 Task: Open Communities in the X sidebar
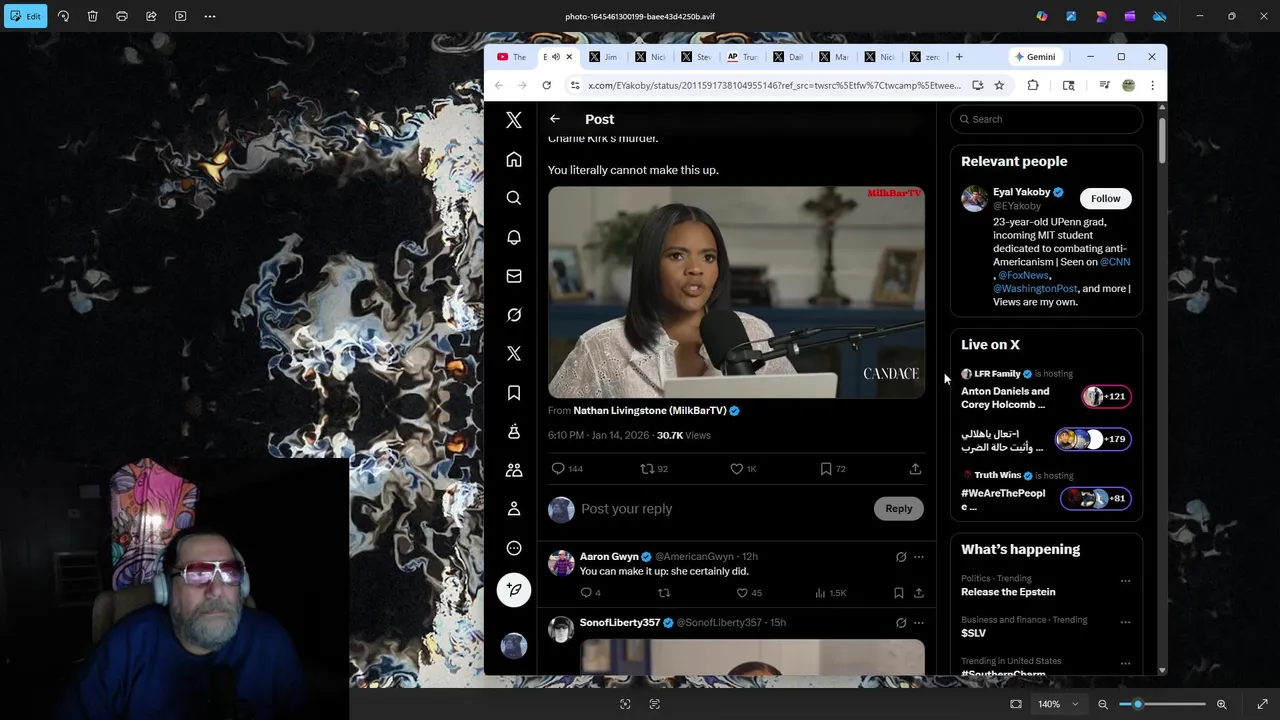click(514, 470)
